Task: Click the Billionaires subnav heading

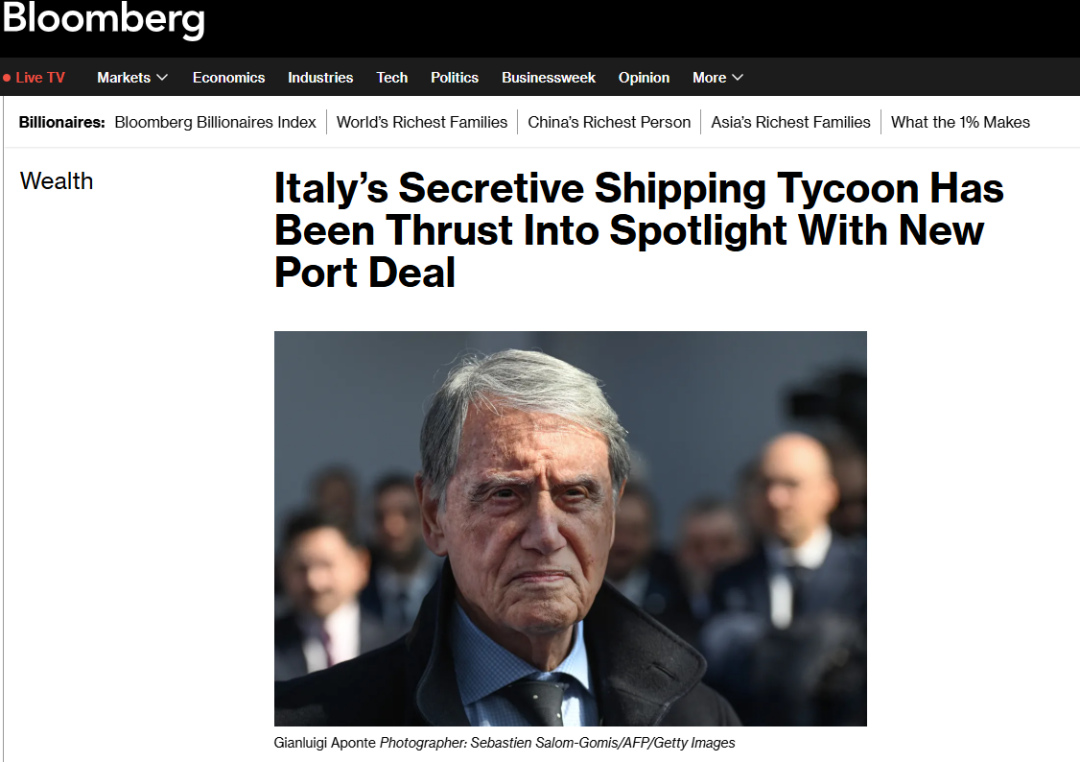Action: (62, 122)
